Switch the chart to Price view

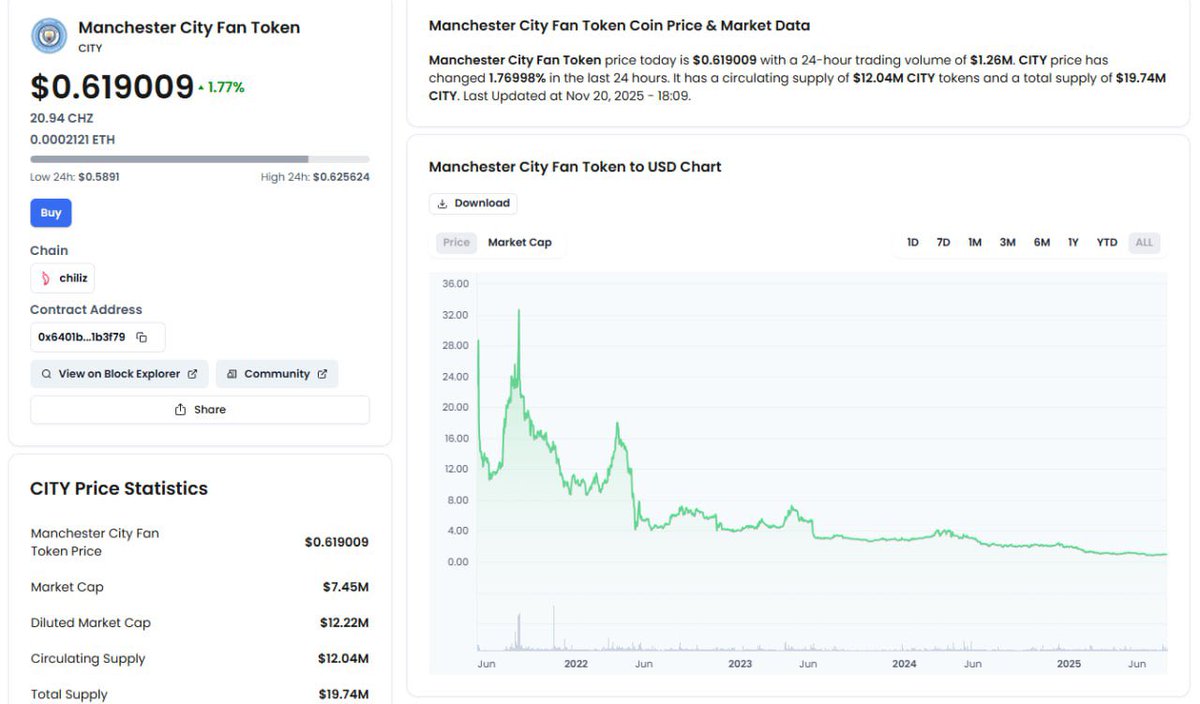tap(456, 242)
